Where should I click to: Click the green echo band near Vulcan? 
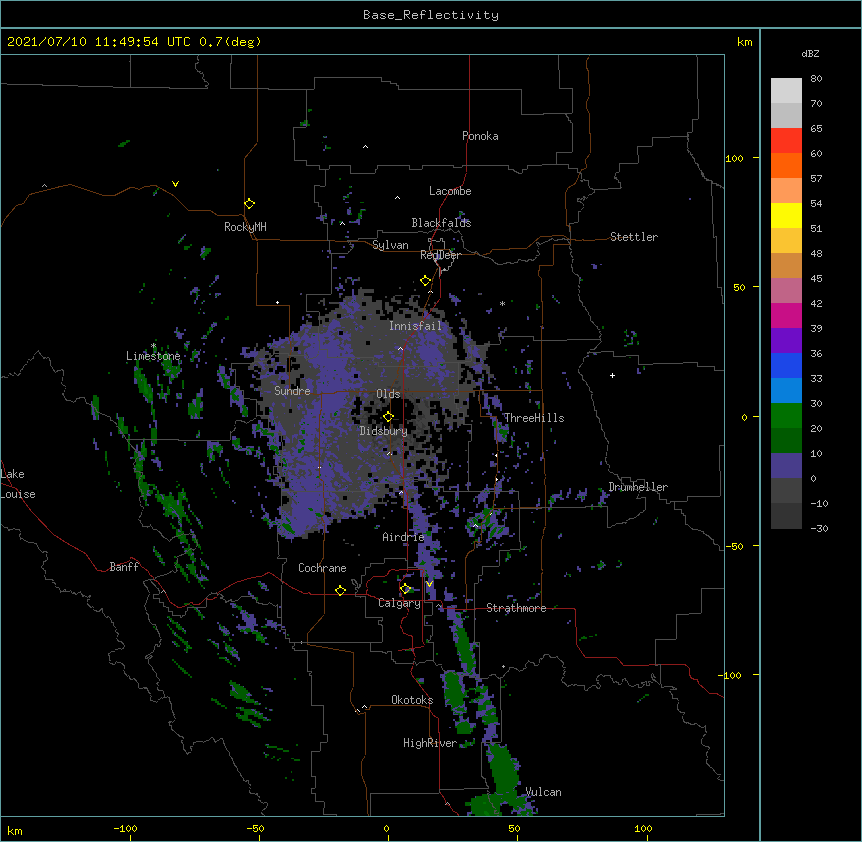point(502,769)
